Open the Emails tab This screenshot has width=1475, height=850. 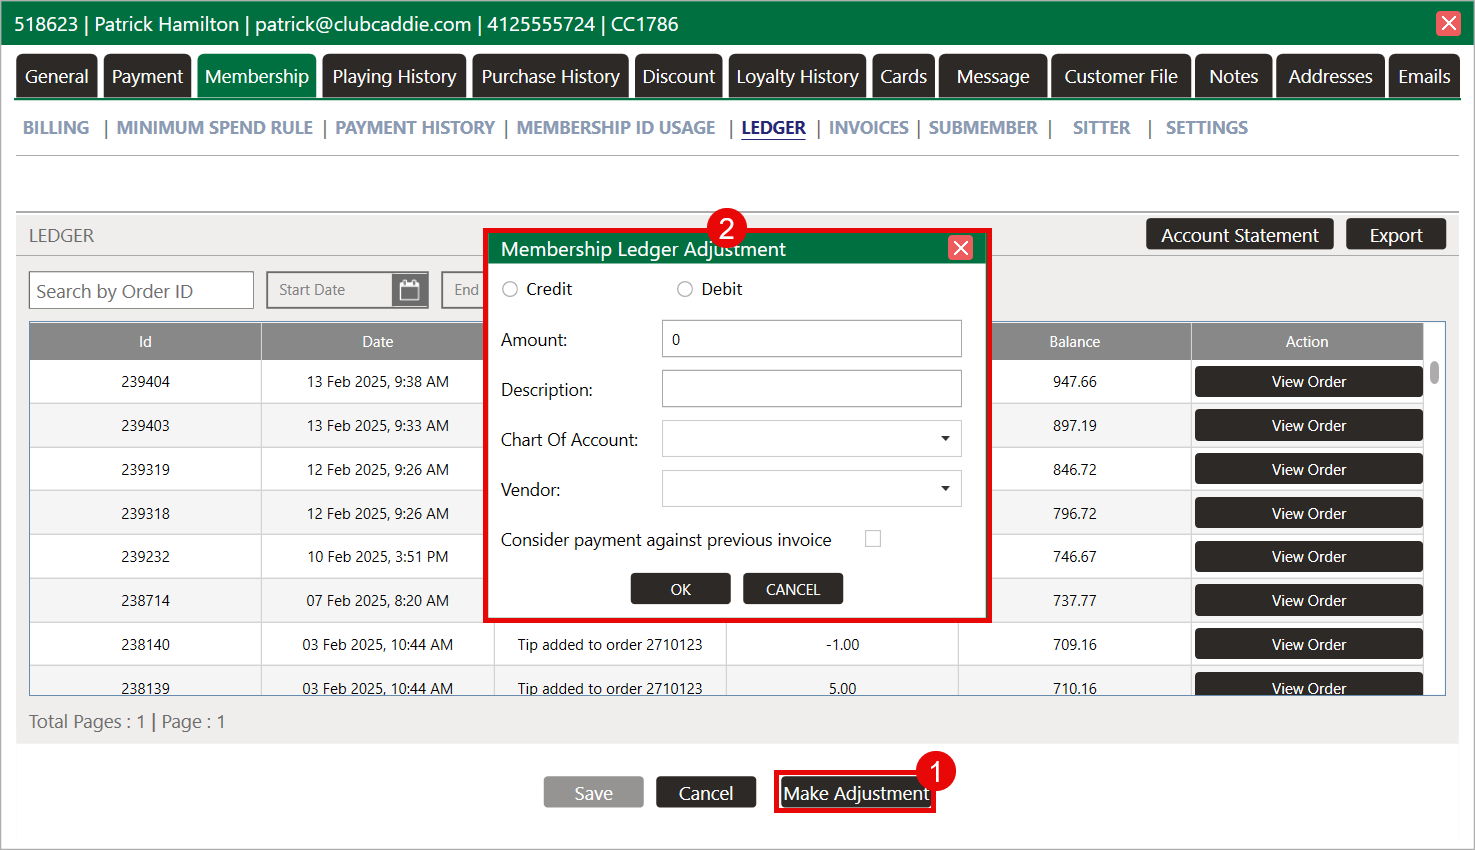click(x=1424, y=76)
